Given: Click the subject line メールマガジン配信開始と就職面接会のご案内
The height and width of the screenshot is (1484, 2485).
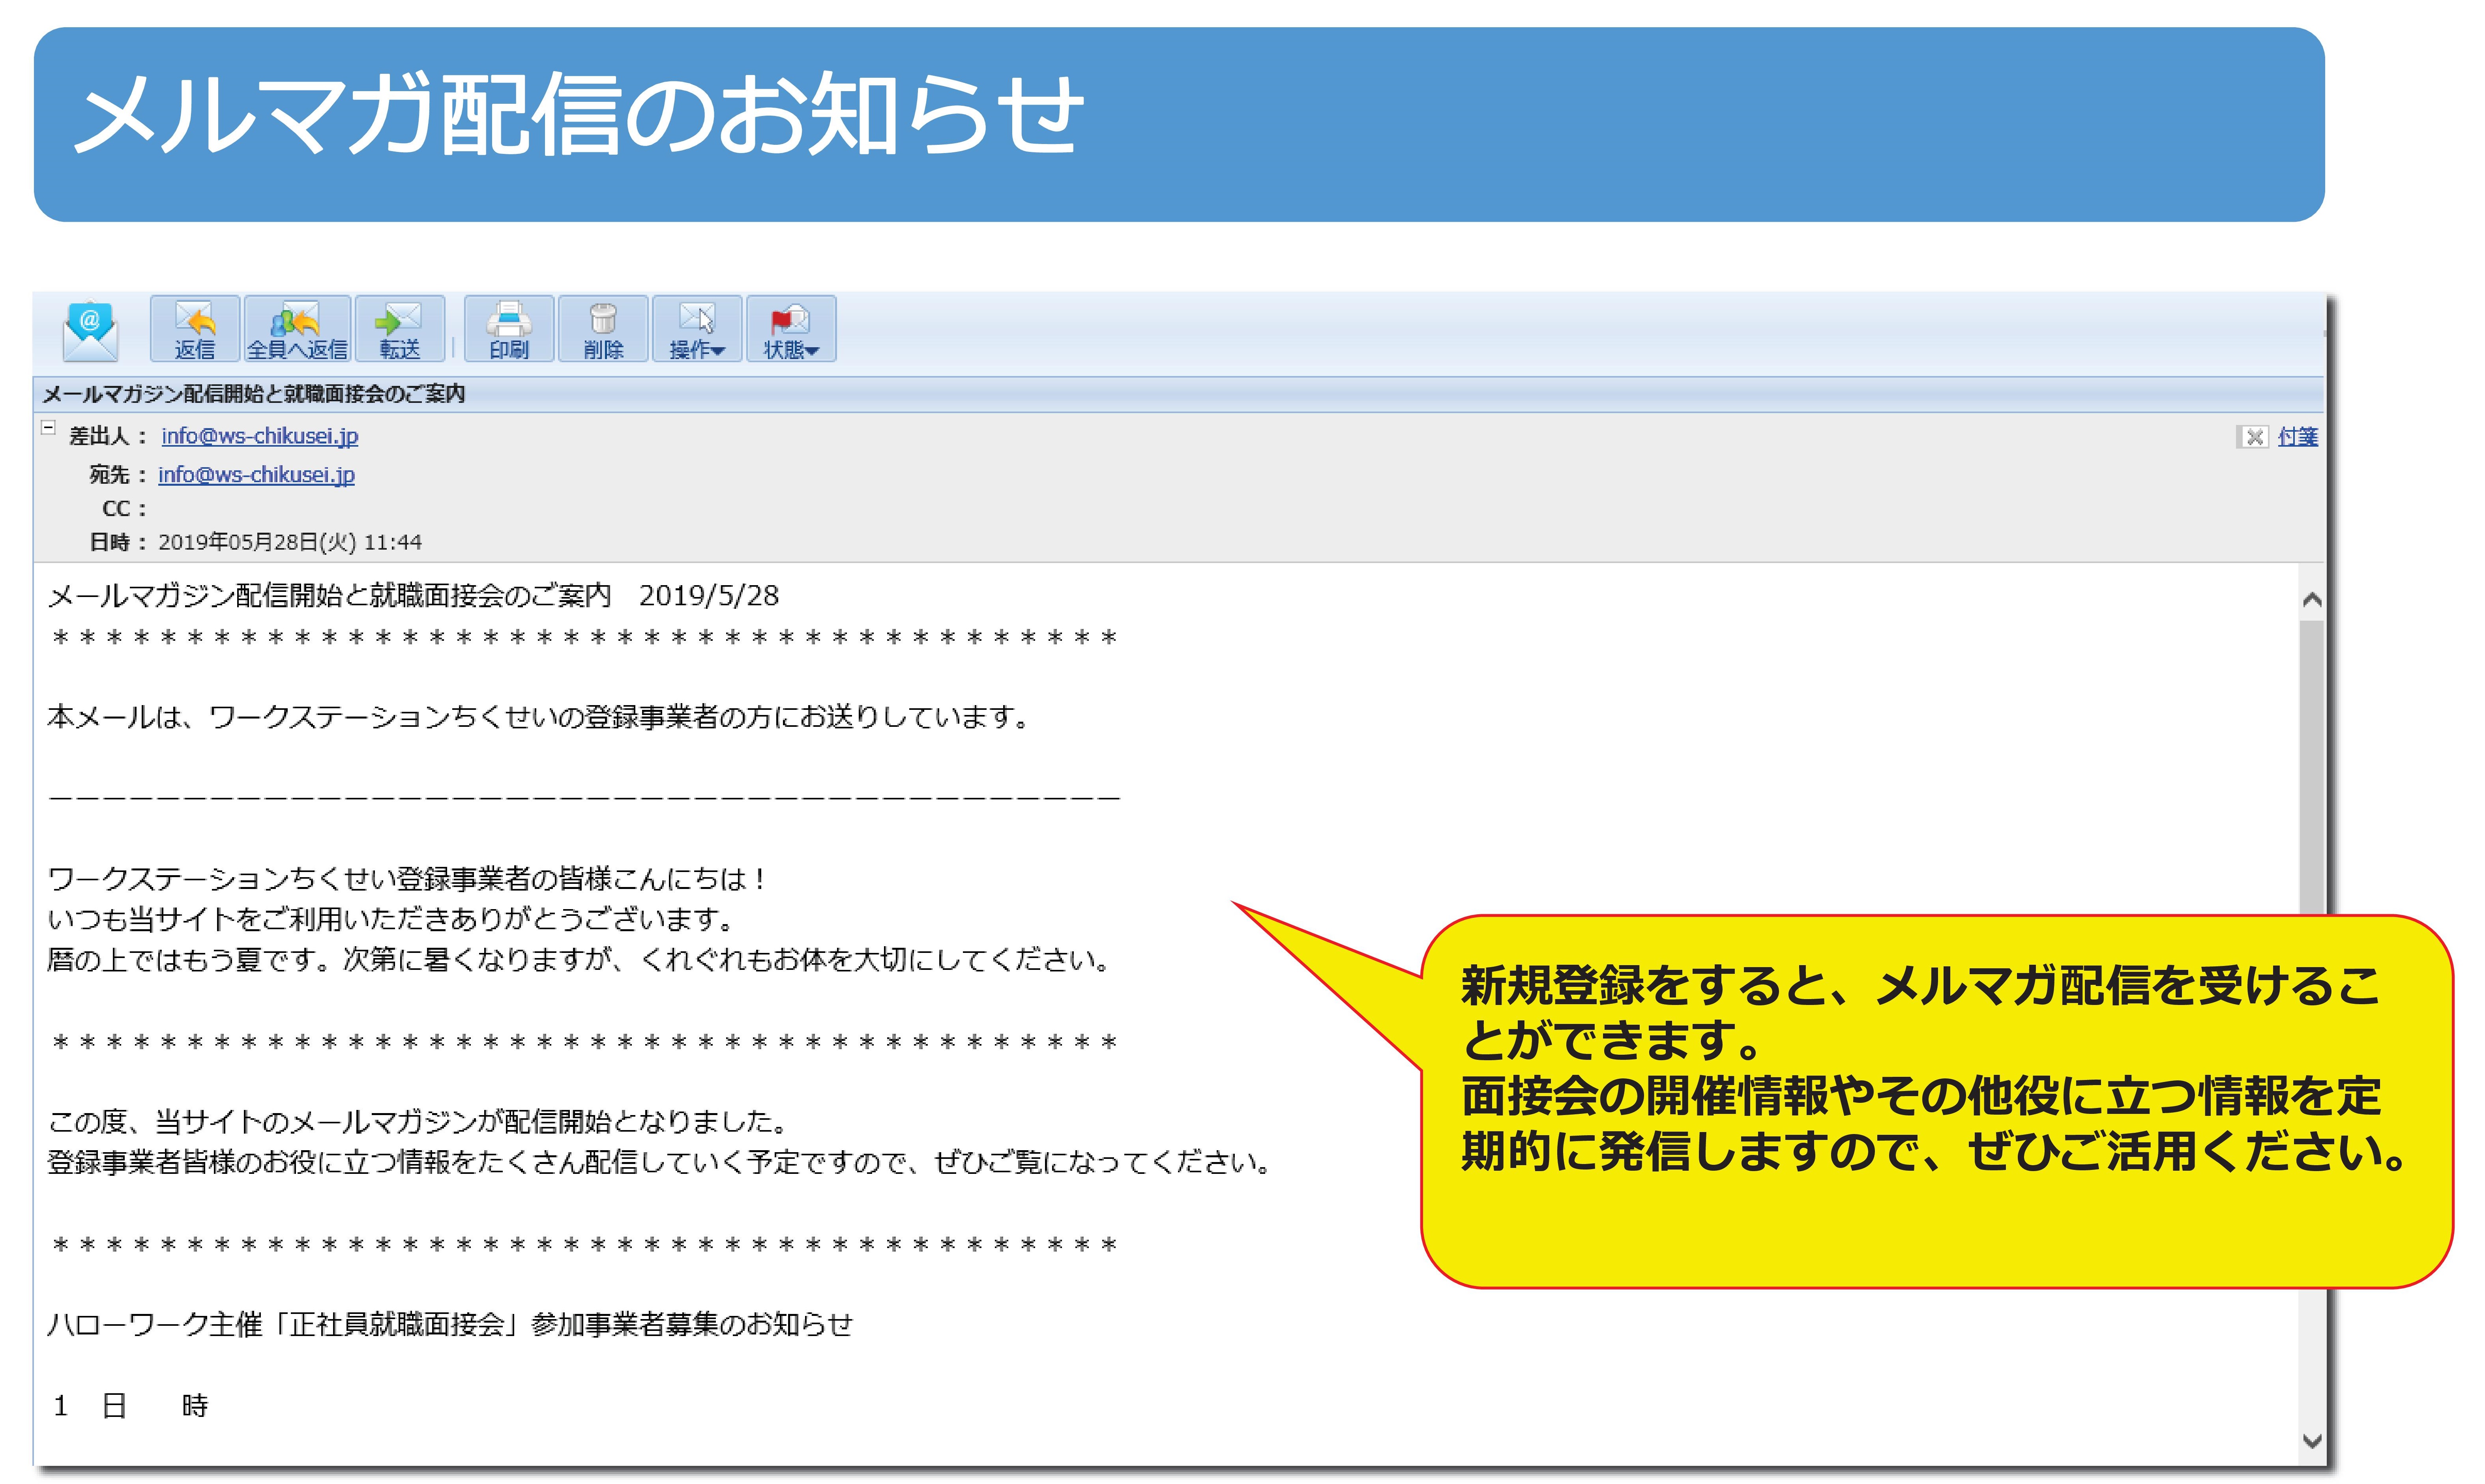Looking at the screenshot, I should [x=254, y=394].
